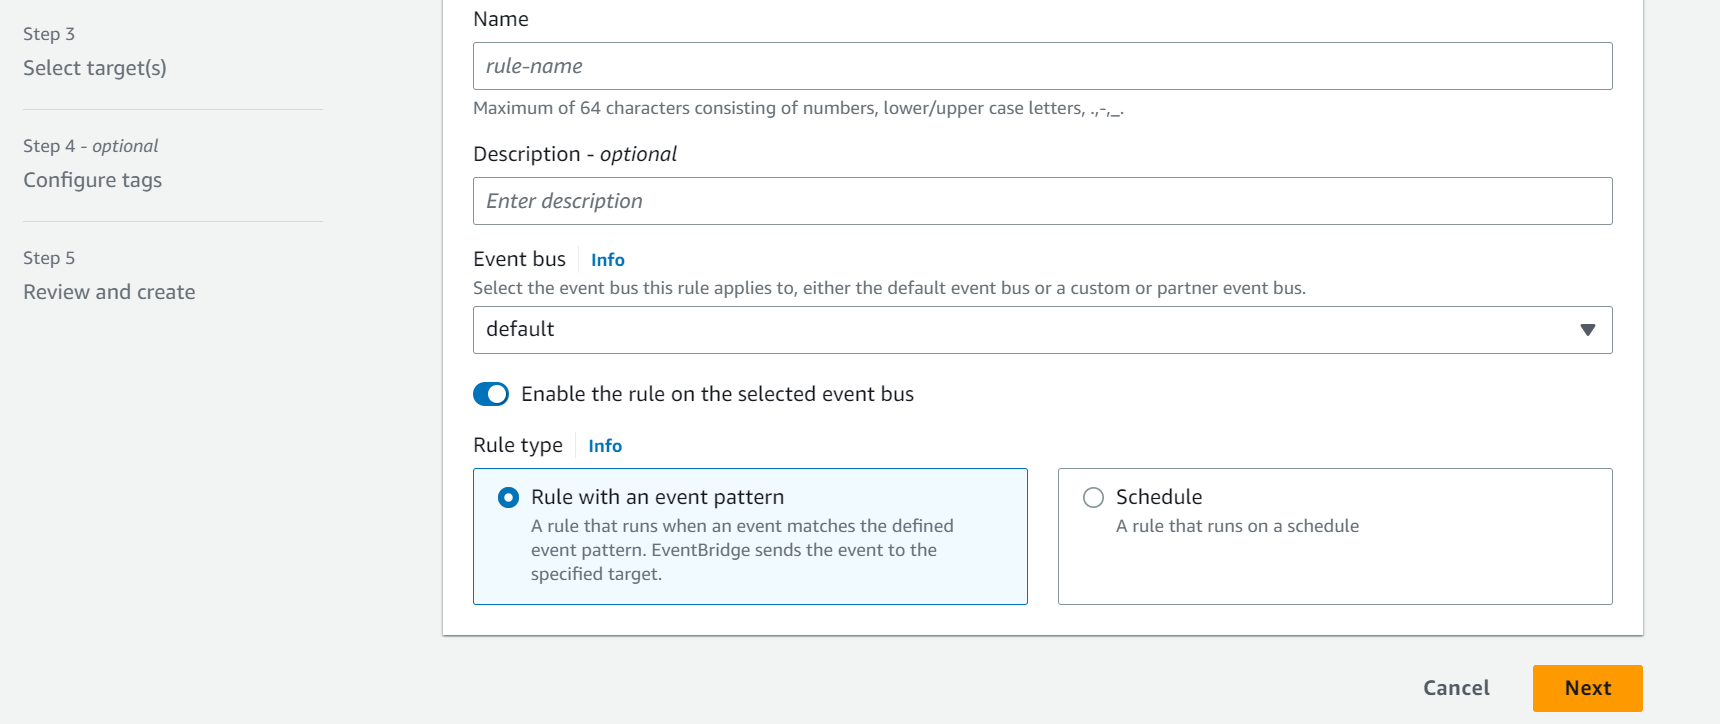Go to Step 5 Review and create
The image size is (1720, 724).
click(109, 292)
